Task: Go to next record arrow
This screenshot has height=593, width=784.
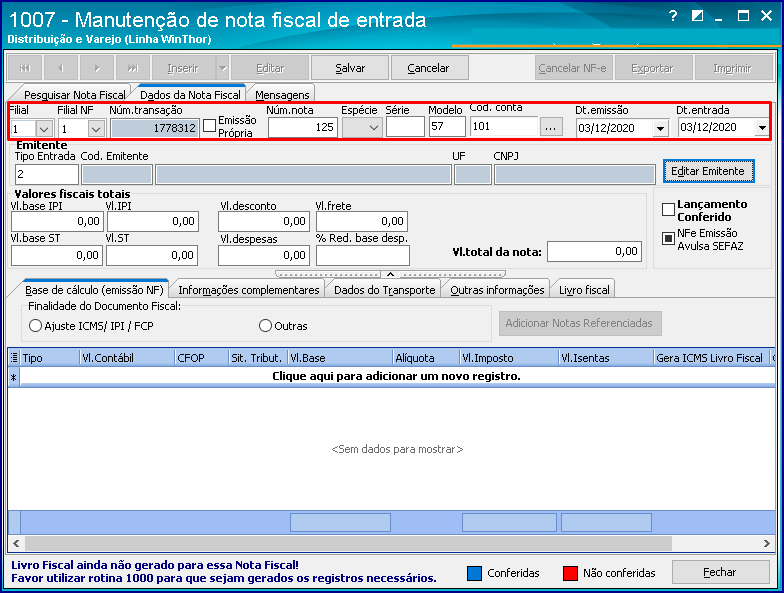Action: tap(96, 68)
